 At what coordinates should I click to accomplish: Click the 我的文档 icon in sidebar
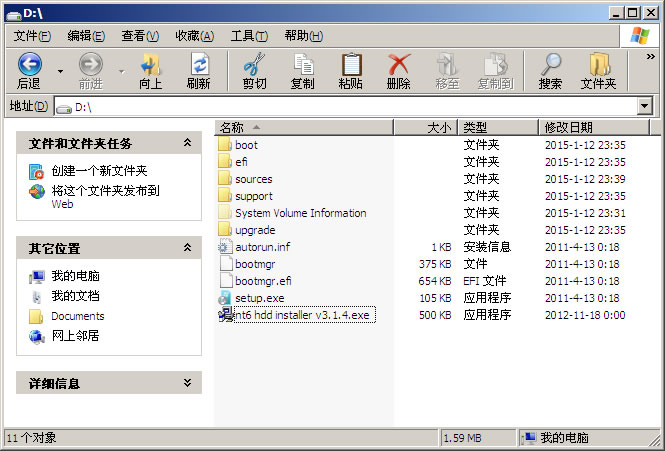click(37, 296)
